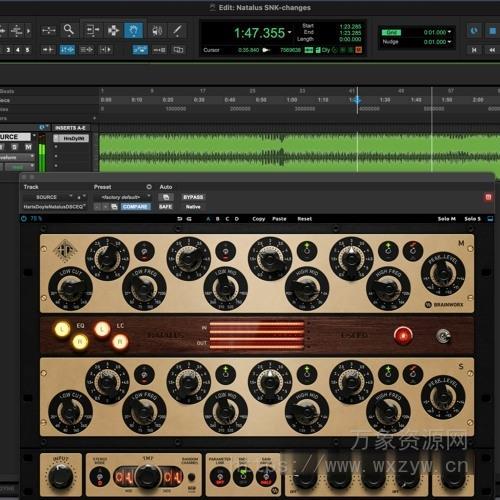The width and height of the screenshot is (500, 500).
Task: Click the Paste settings button
Action: coord(279,219)
